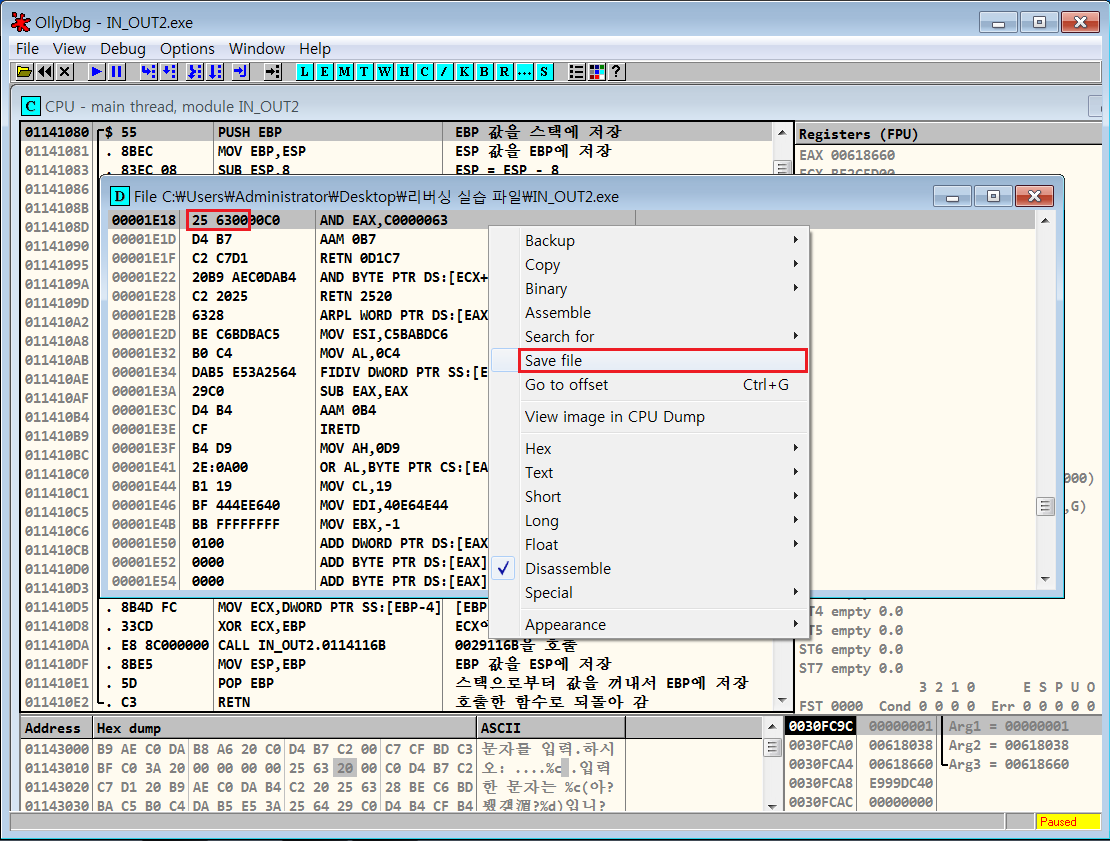Expand the Long submenu
The height and width of the screenshot is (841, 1110).
tap(649, 521)
